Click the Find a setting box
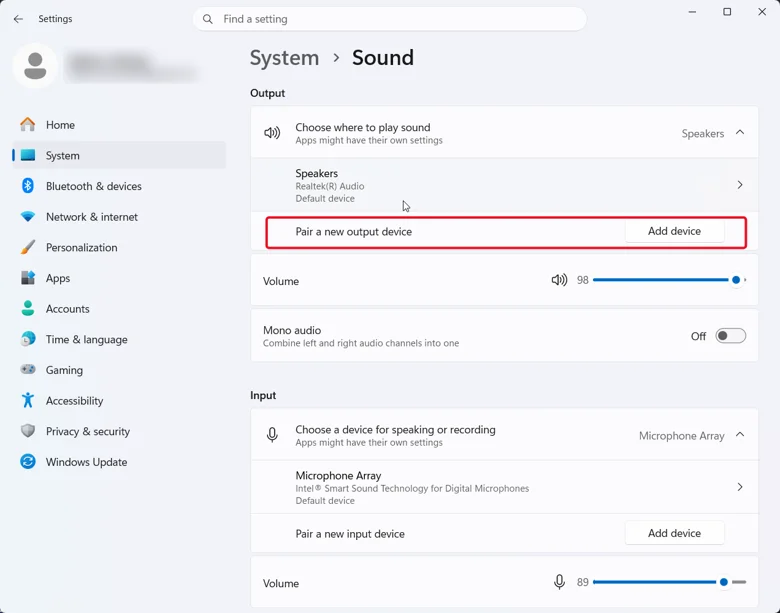This screenshot has width=780, height=613. [390, 19]
